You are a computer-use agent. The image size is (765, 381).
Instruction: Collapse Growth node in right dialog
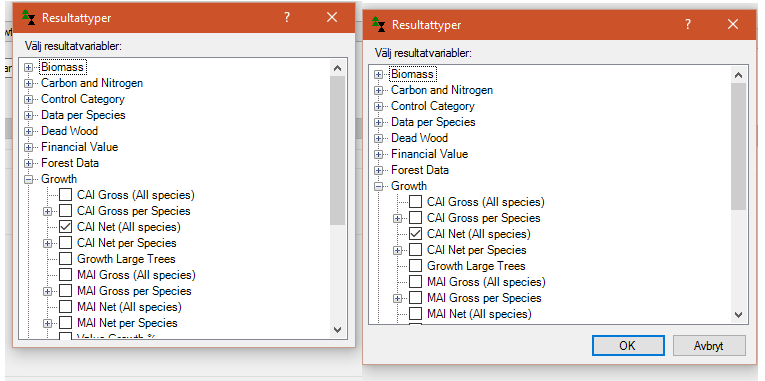tap(378, 186)
